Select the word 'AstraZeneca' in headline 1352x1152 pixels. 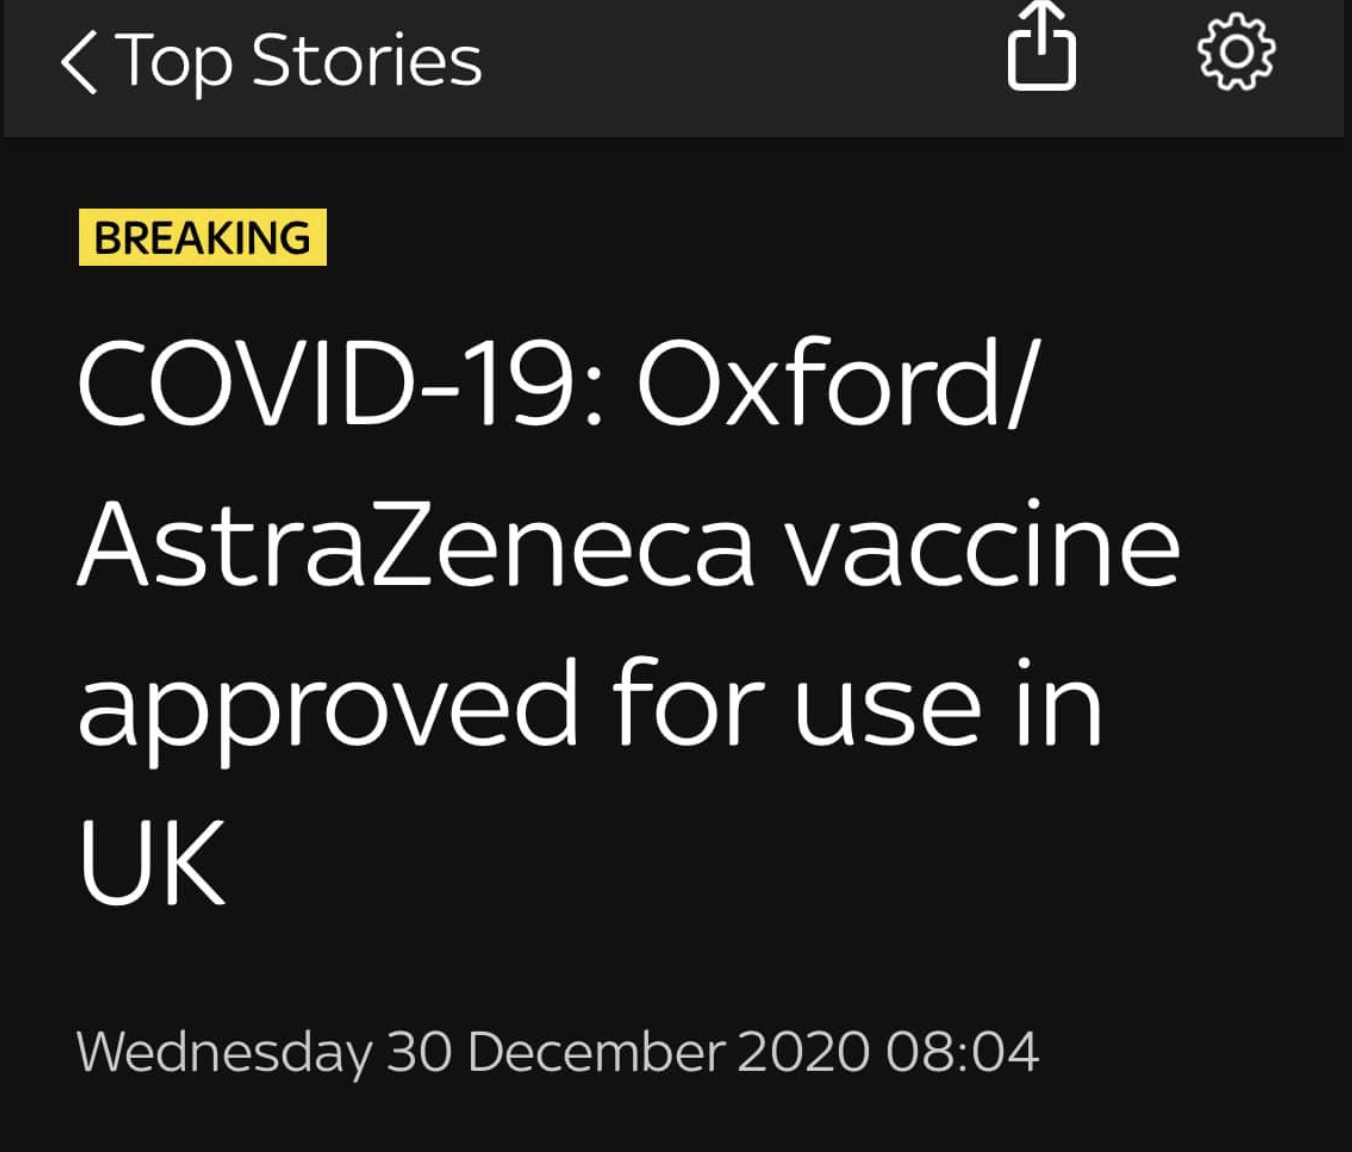click(416, 545)
